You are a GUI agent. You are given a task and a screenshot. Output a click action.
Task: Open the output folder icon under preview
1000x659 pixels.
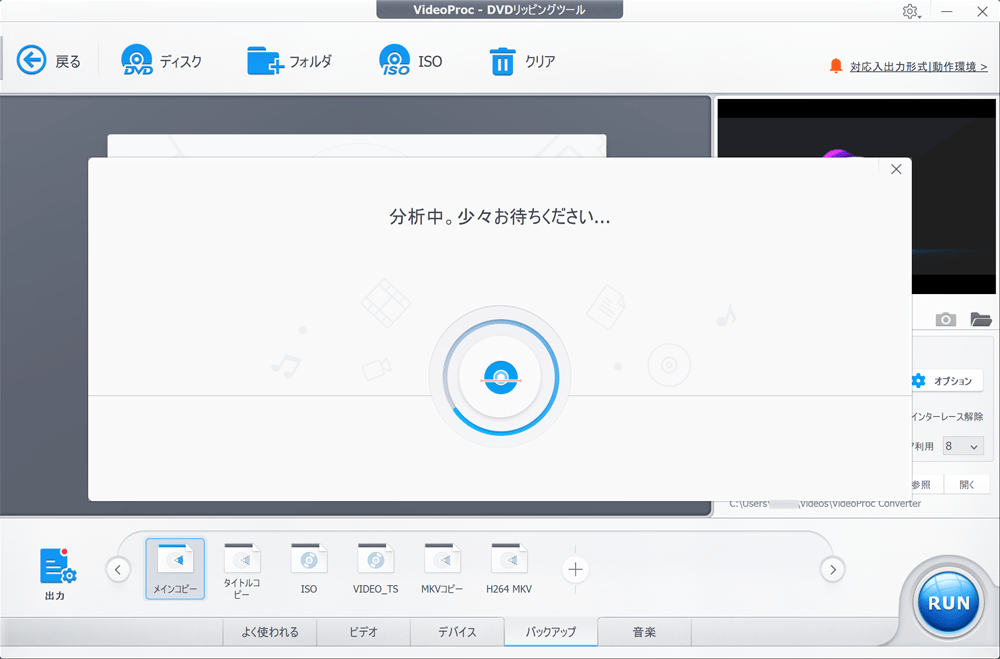click(980, 319)
